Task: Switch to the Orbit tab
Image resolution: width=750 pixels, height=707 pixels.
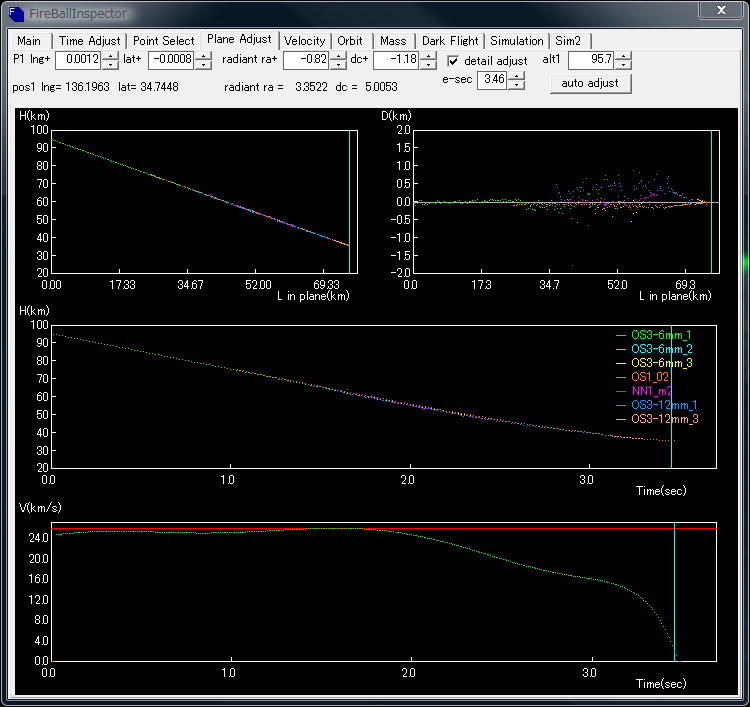Action: click(350, 41)
